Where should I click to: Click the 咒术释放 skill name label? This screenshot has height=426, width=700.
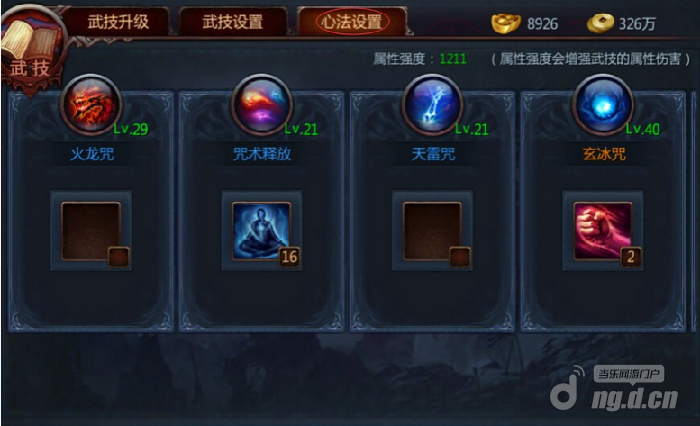tap(262, 155)
